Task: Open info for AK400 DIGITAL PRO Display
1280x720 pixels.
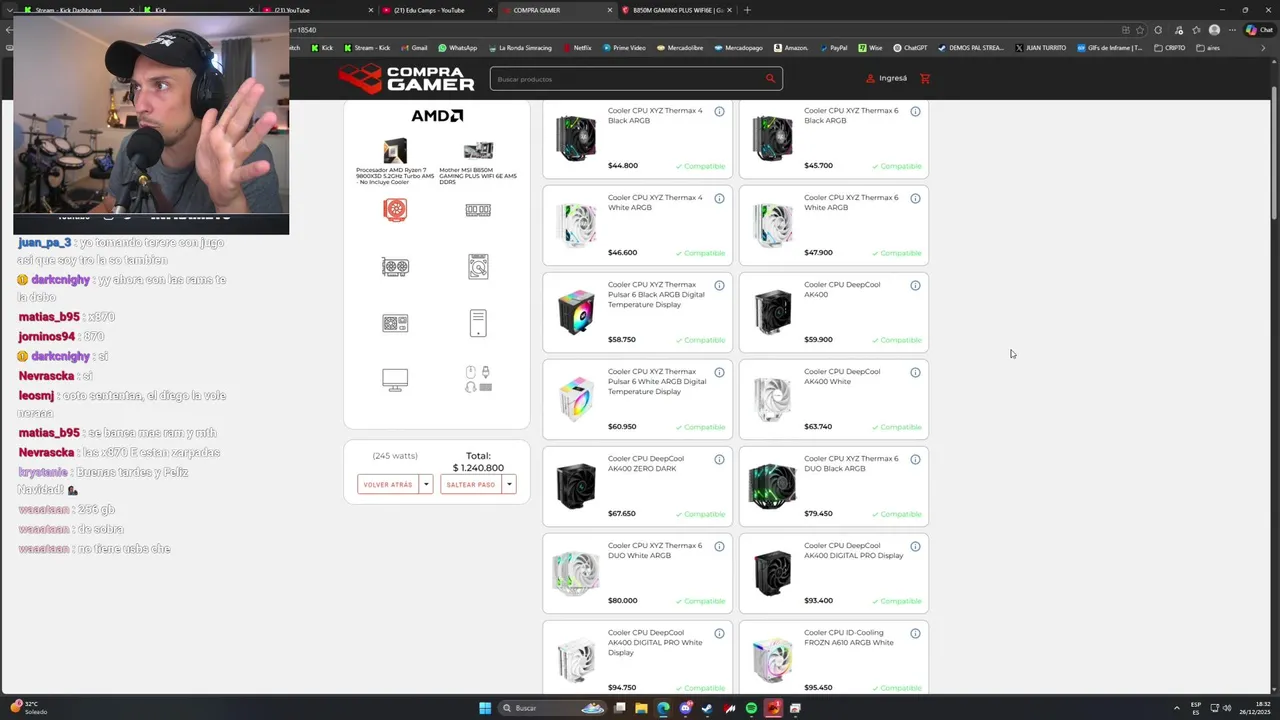Action: tap(915, 546)
